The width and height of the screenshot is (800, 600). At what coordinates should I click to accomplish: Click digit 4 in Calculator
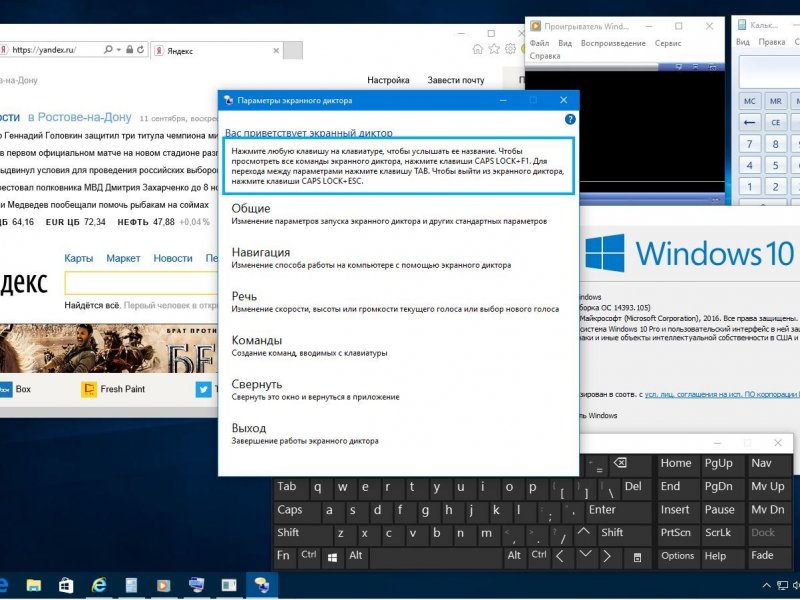coord(749,165)
